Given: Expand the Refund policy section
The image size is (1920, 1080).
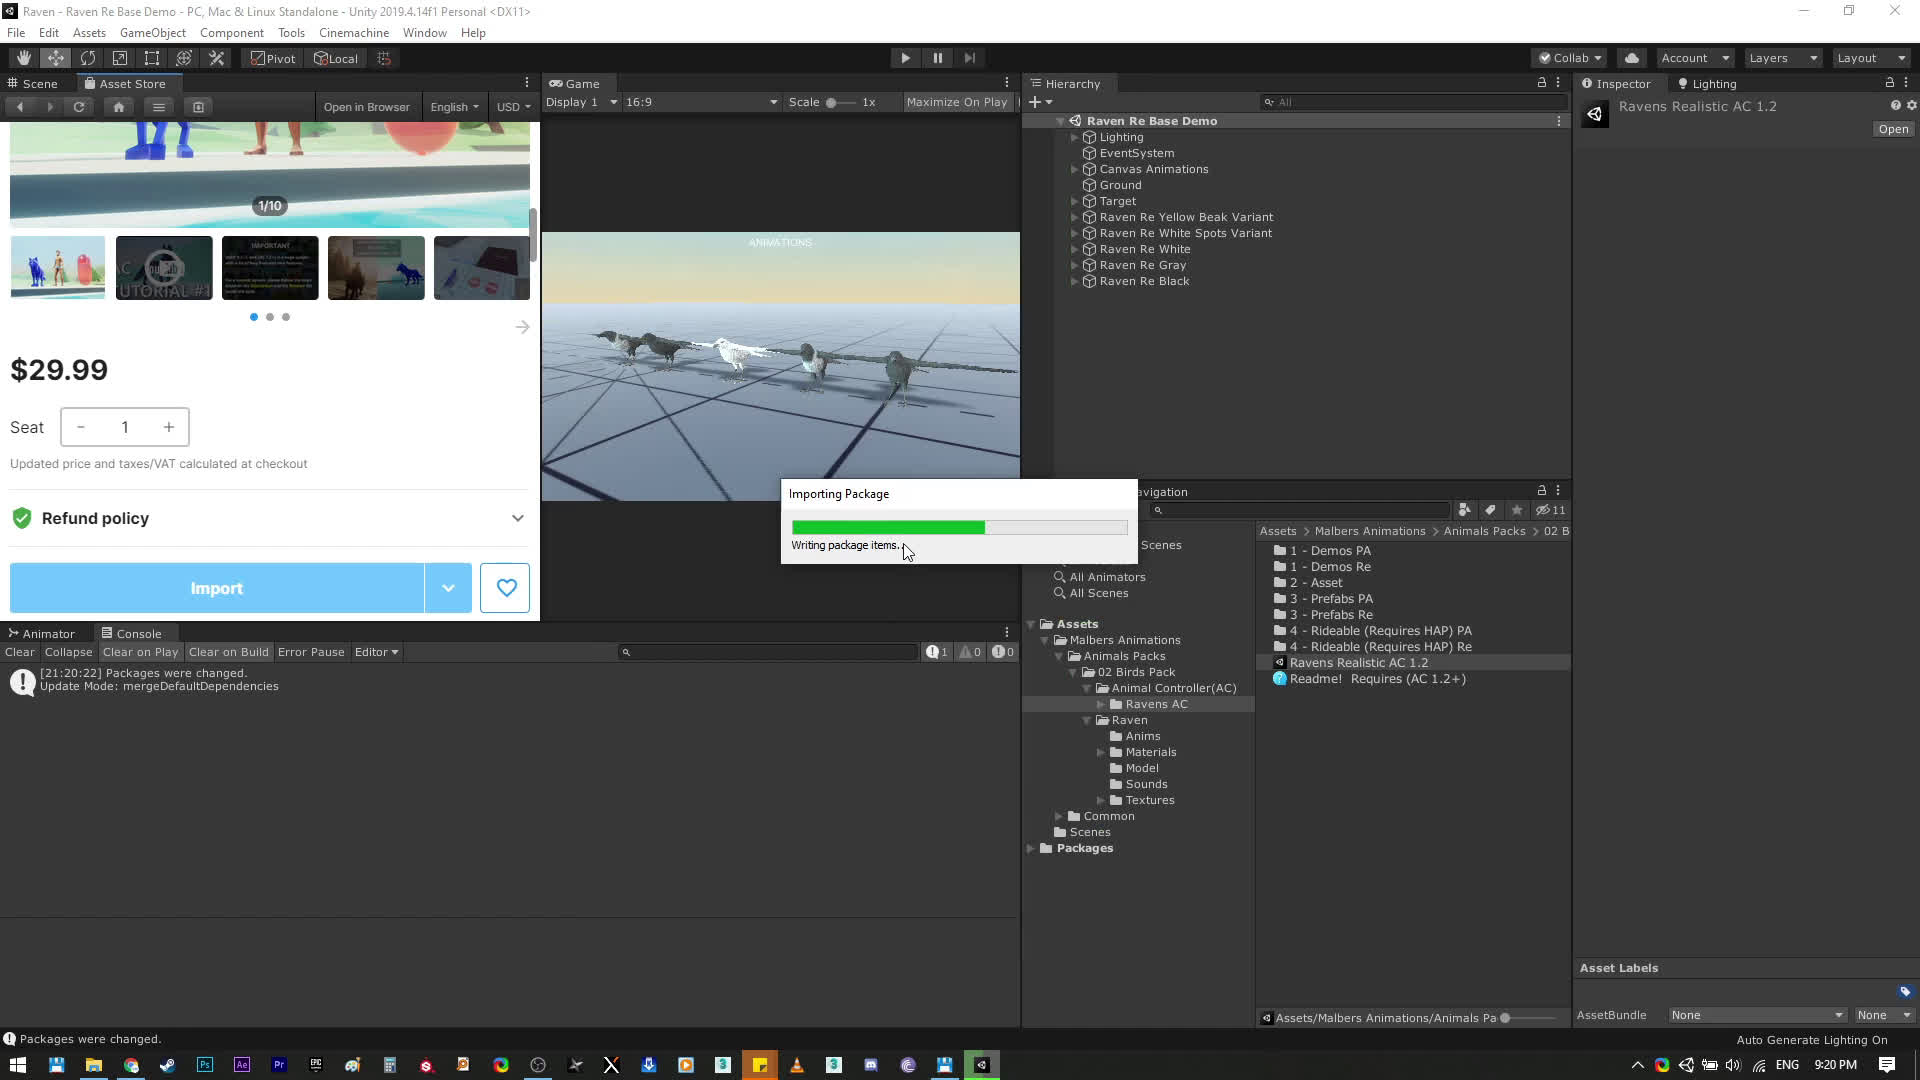Looking at the screenshot, I should [x=517, y=518].
